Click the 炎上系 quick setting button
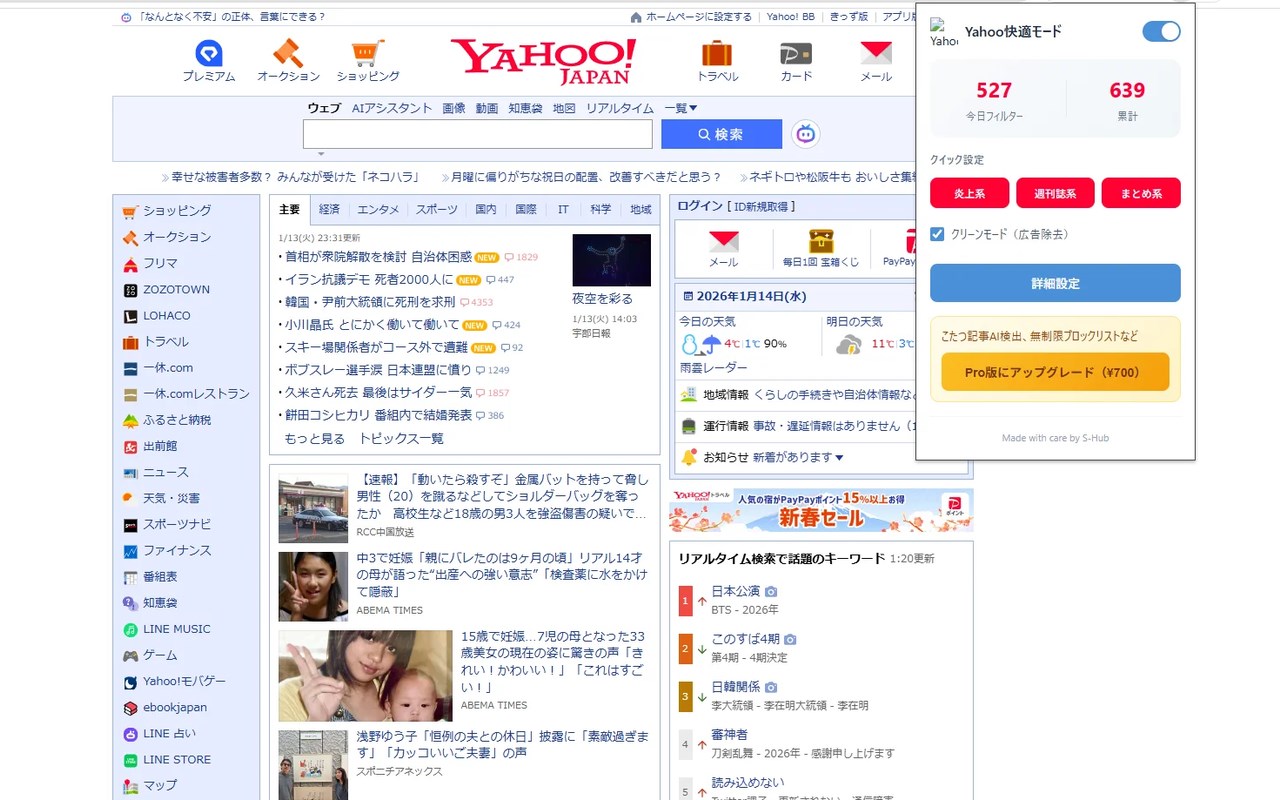Viewport: 1280px width, 800px height. 969,193
